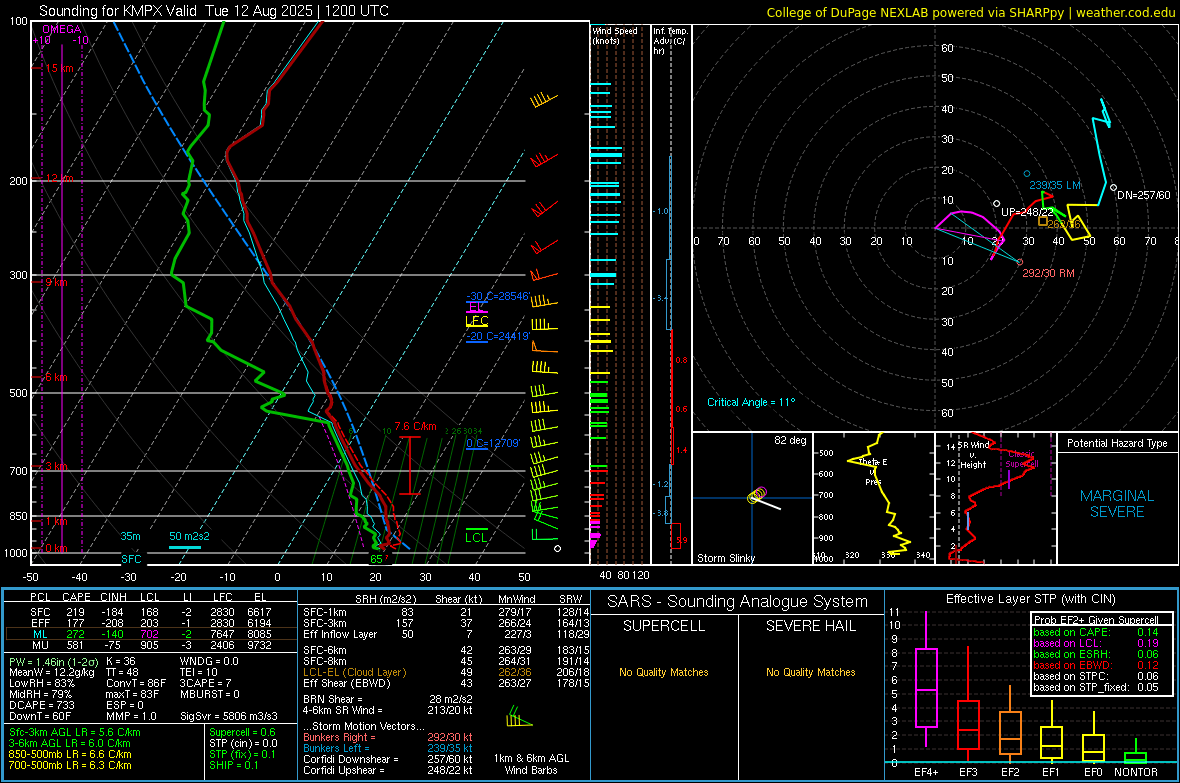Click the '82 deg' slinky tilt value
This screenshot has height=783, width=1180.
coord(790,440)
